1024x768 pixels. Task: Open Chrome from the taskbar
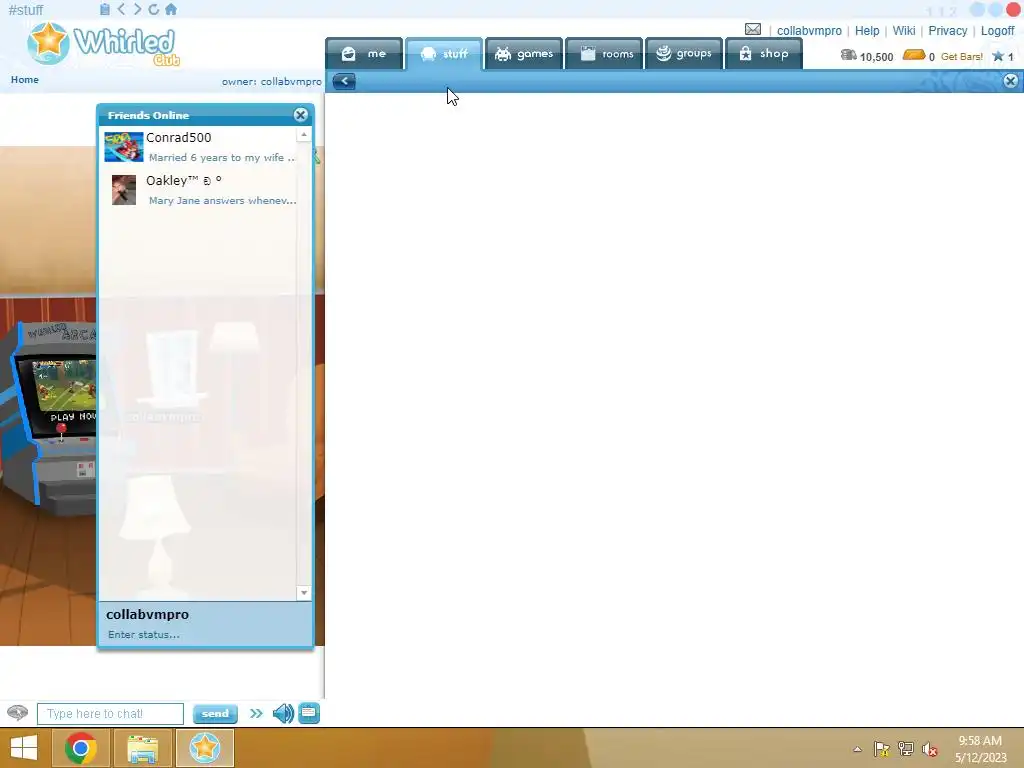81,748
